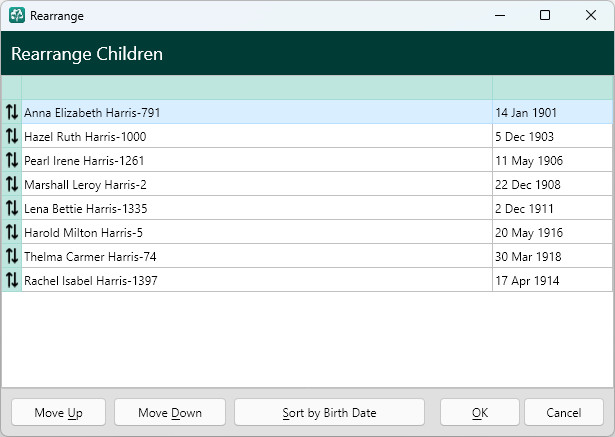Click the Move Down button
The image size is (615, 437).
point(170,412)
